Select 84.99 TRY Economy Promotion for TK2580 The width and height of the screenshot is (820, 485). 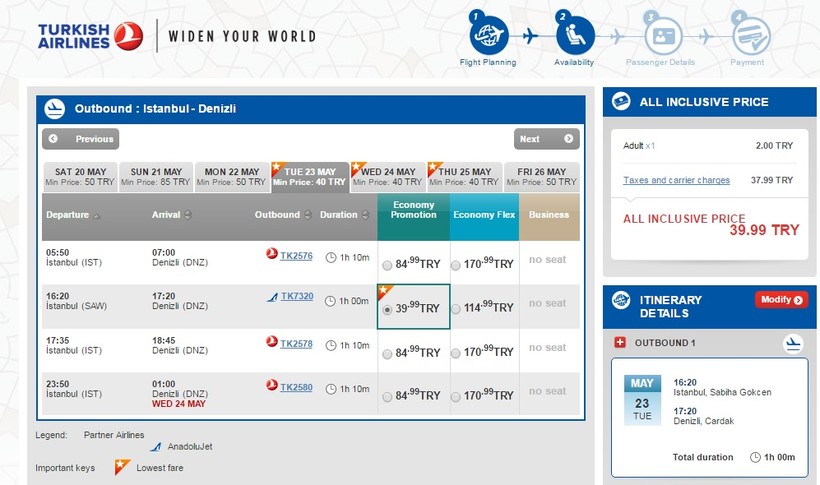[x=387, y=397]
